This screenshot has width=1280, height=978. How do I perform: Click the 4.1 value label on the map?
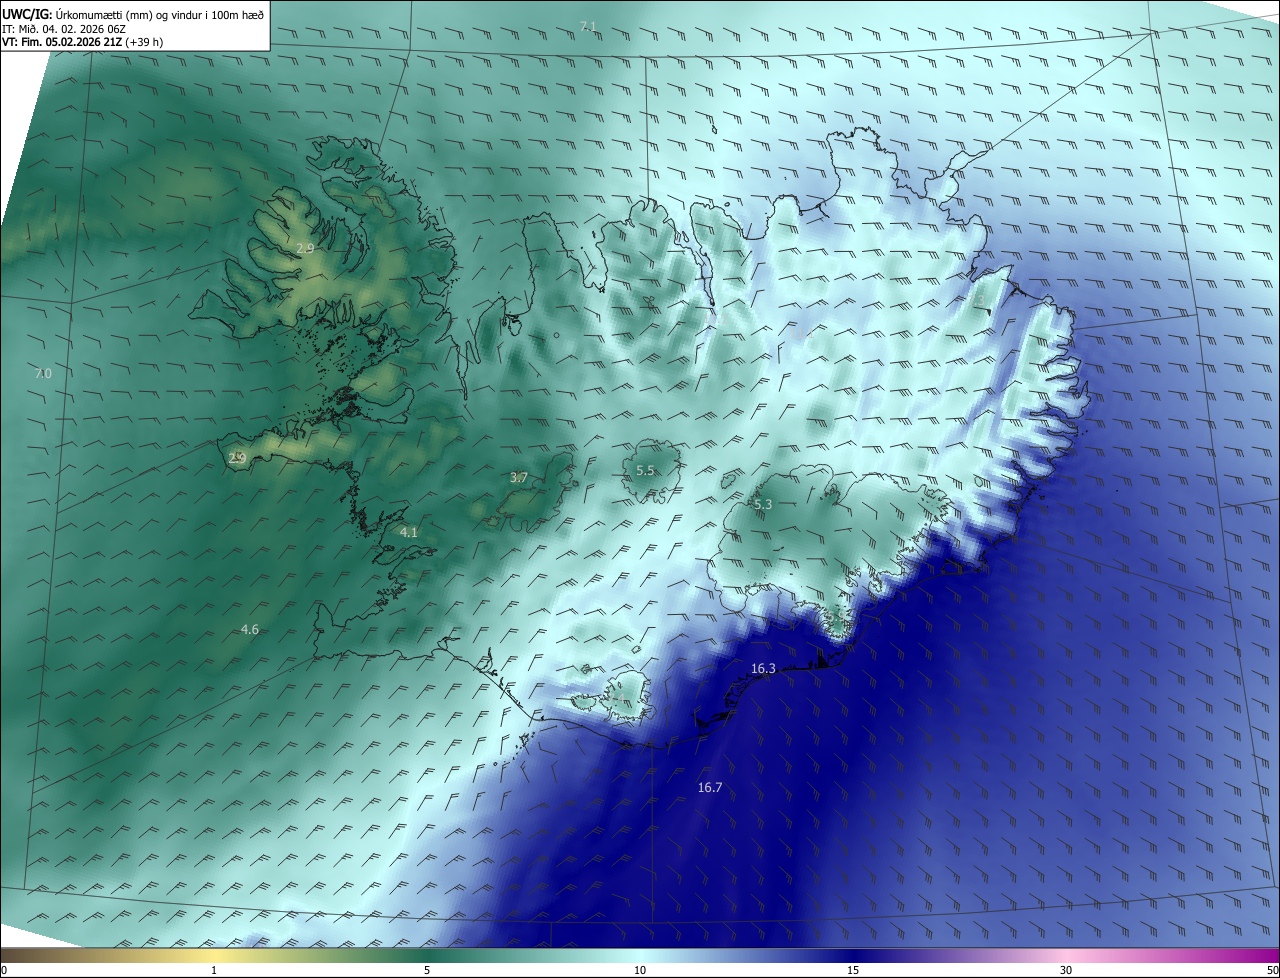[408, 533]
